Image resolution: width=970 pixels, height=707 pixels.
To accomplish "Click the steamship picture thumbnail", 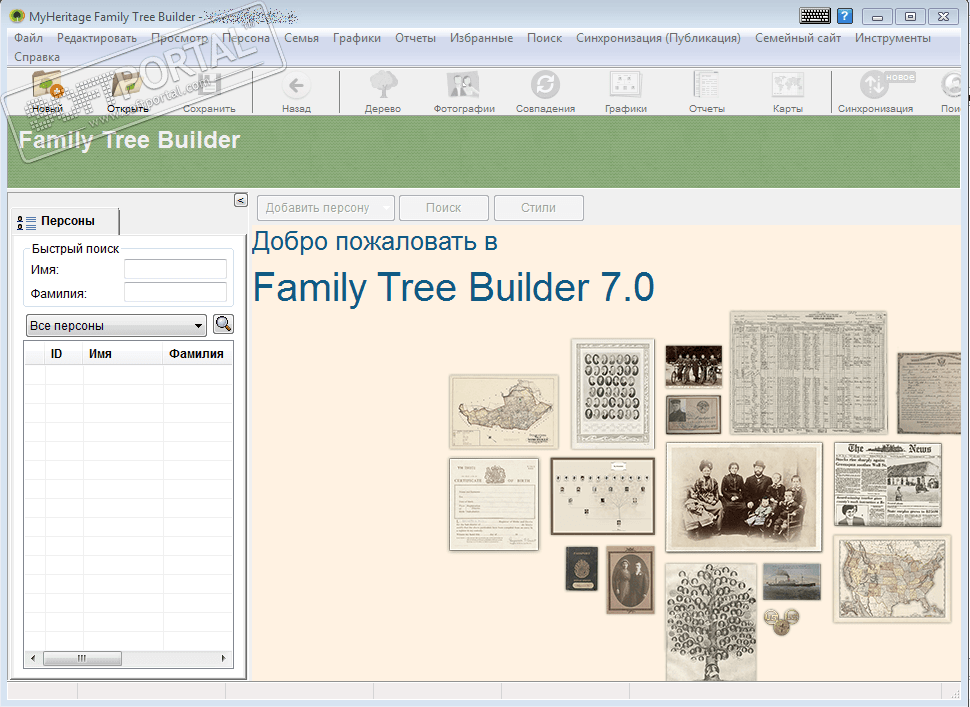I will tap(792, 581).
